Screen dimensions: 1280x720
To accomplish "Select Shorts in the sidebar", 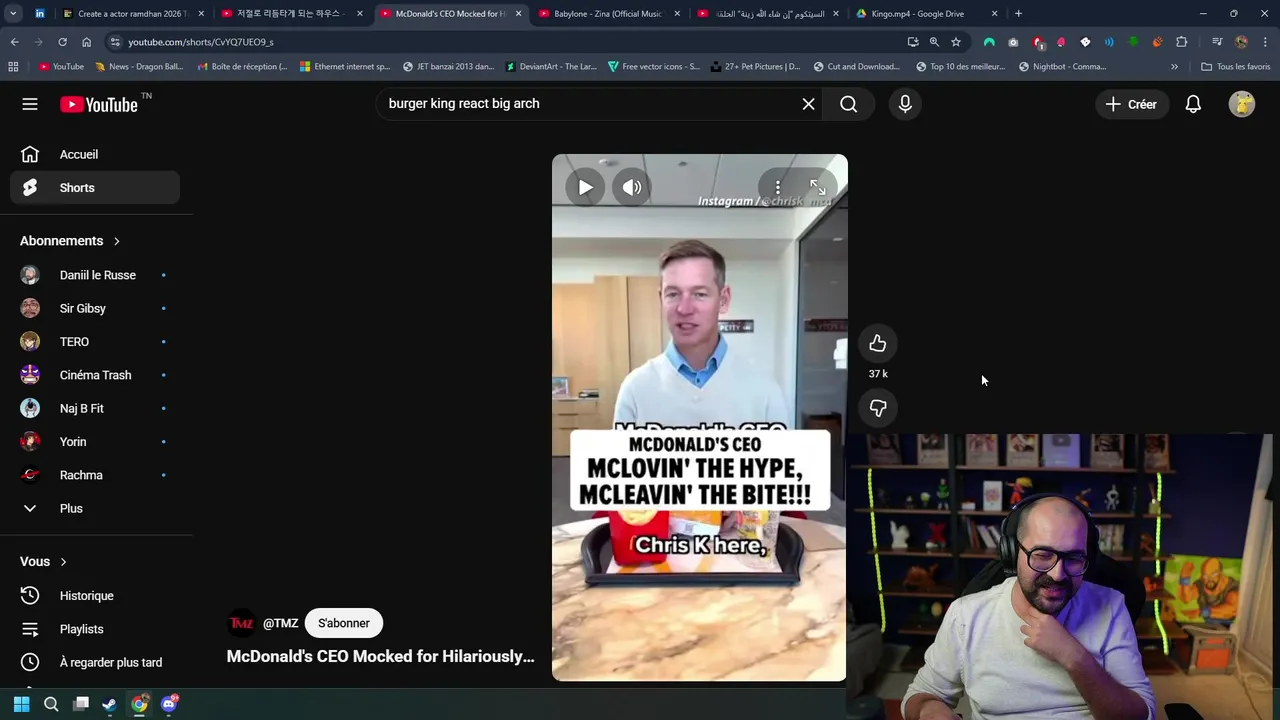I will point(95,188).
